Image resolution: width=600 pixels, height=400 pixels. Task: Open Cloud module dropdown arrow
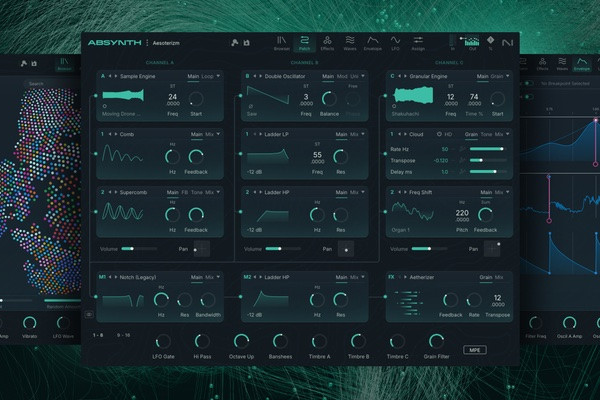coord(507,134)
